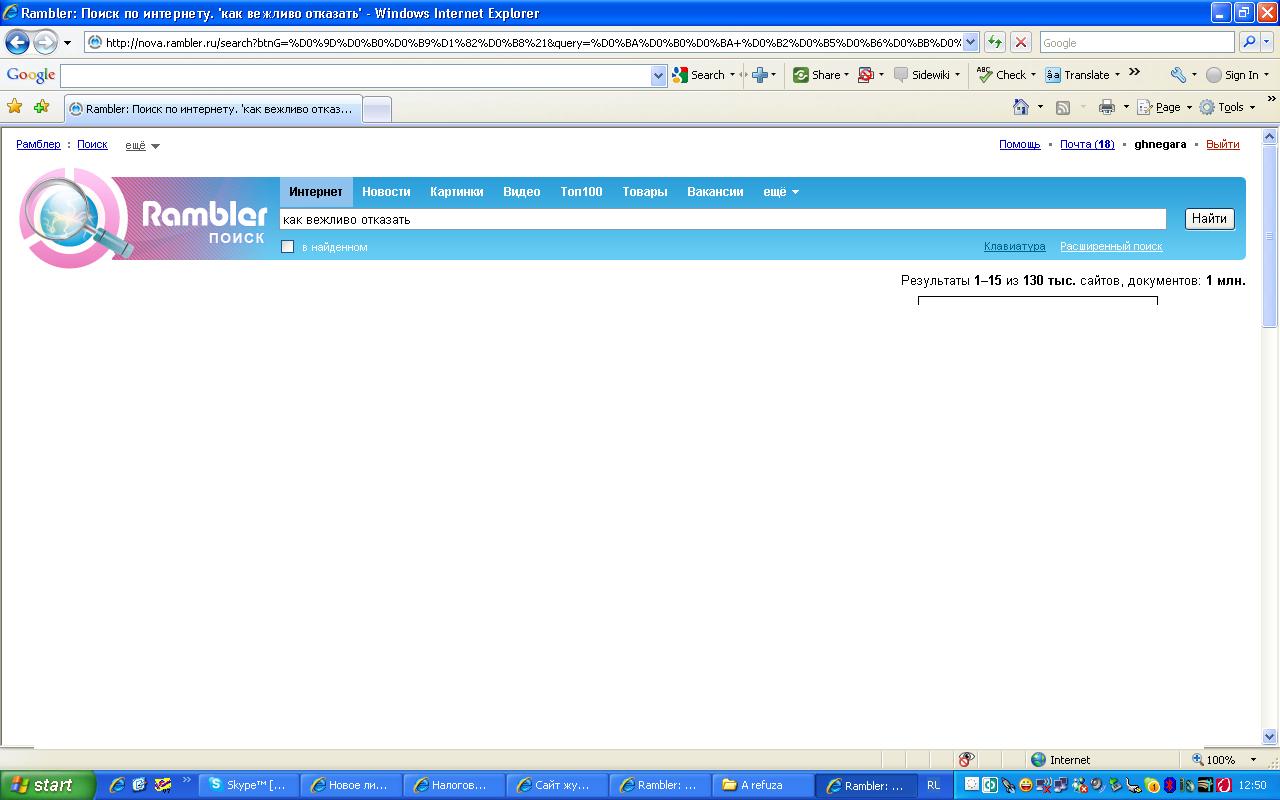Click the IE Google search box
This screenshot has width=1280, height=800.
(1138, 43)
